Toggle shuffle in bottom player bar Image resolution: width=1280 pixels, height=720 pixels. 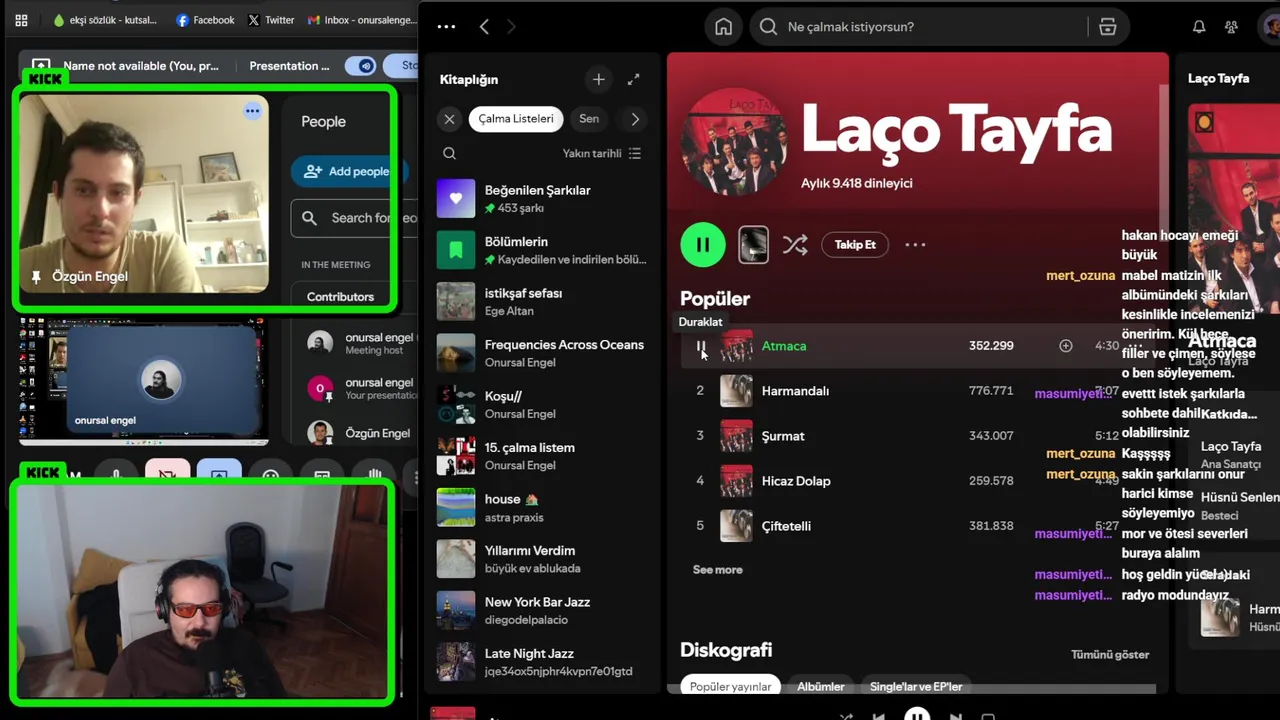click(846, 716)
